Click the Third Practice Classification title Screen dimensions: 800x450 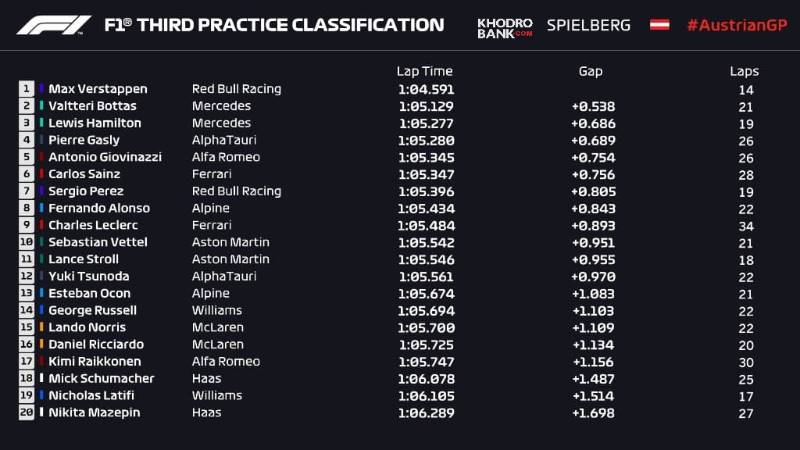coord(273,25)
